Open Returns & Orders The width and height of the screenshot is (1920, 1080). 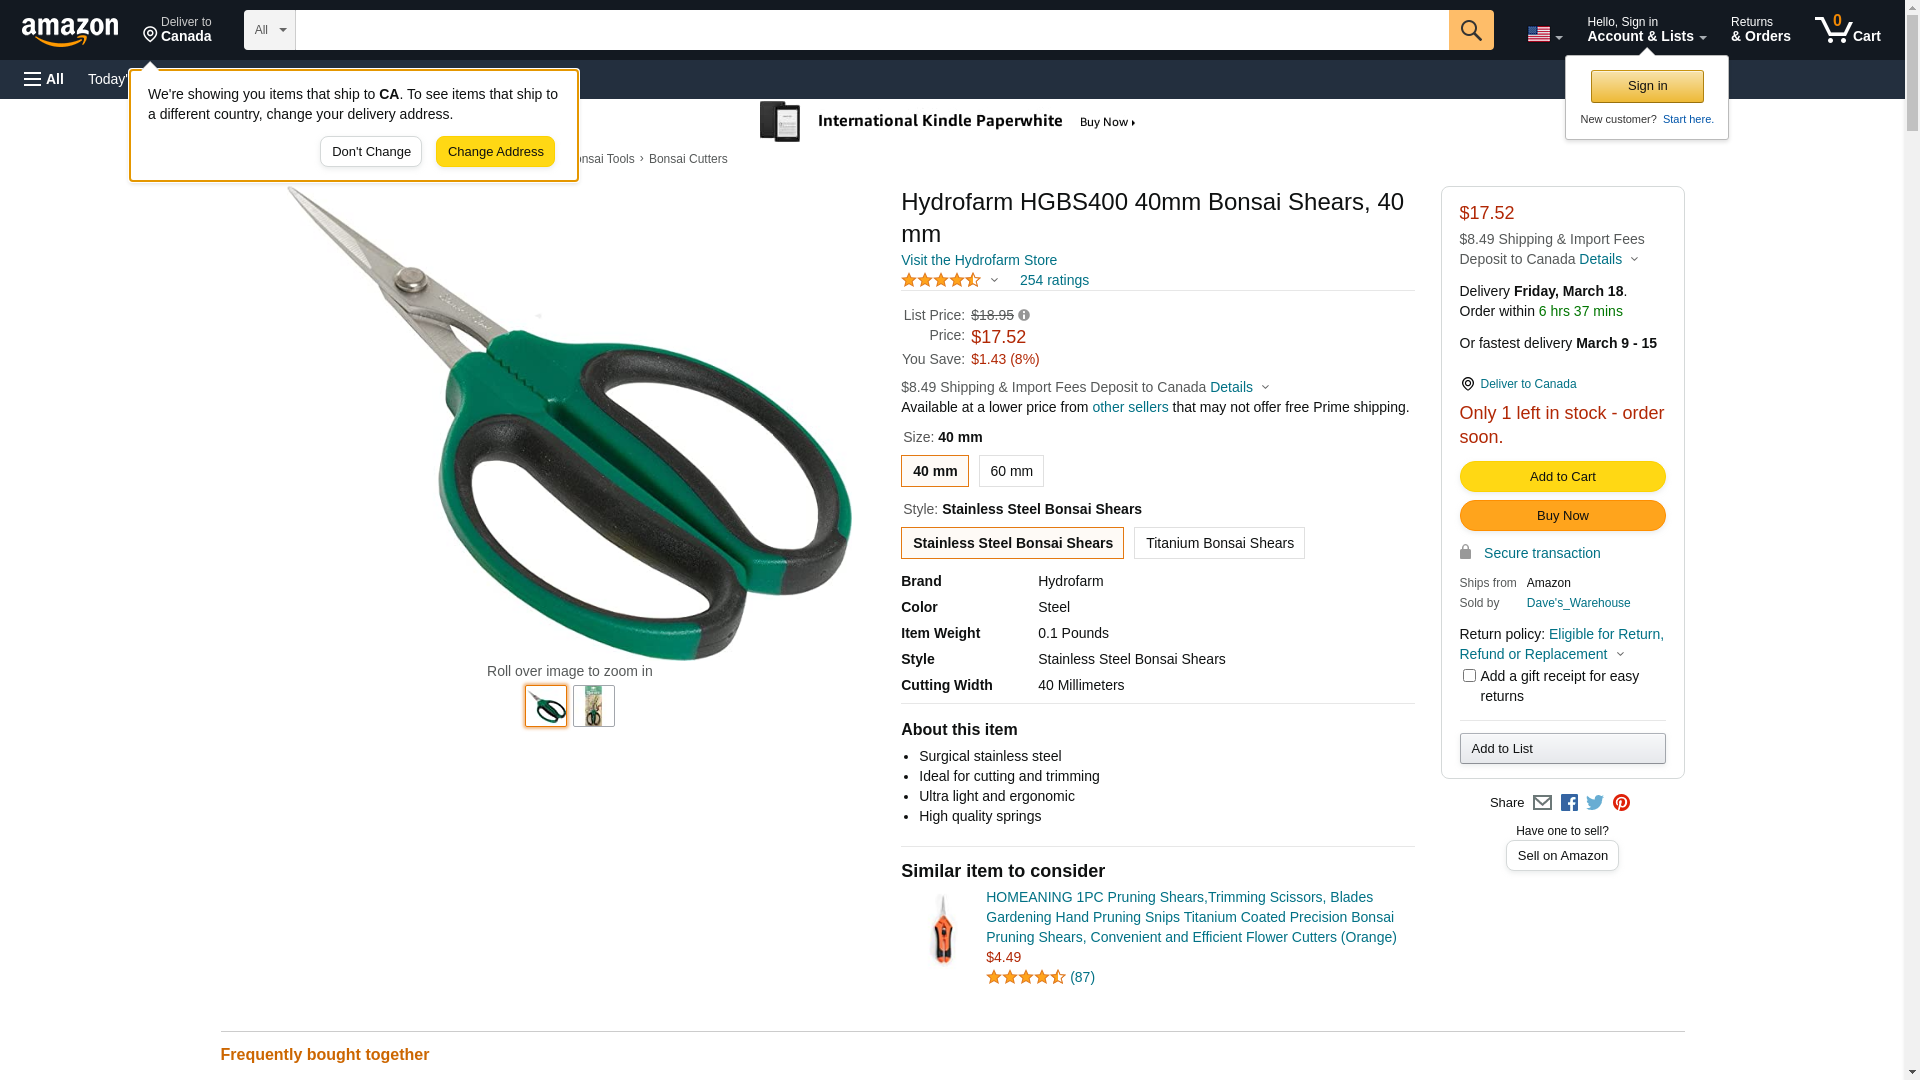pos(1760,30)
